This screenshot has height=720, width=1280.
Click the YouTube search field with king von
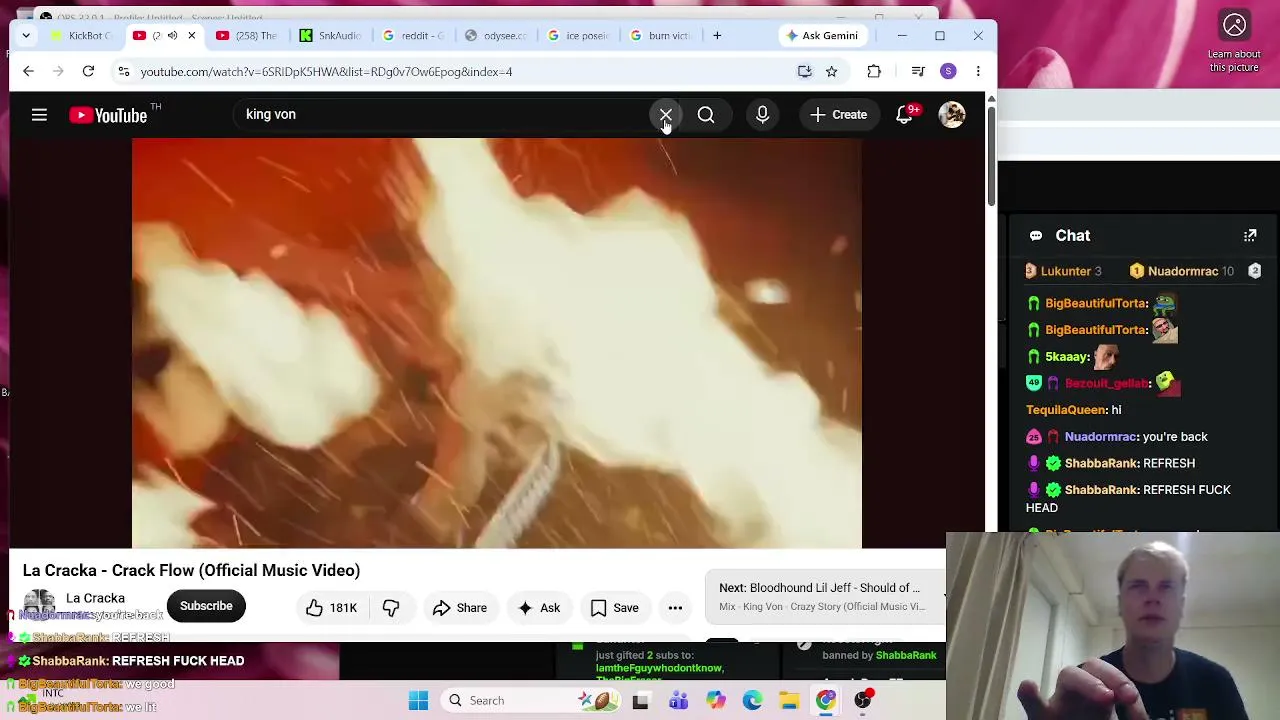click(x=440, y=115)
